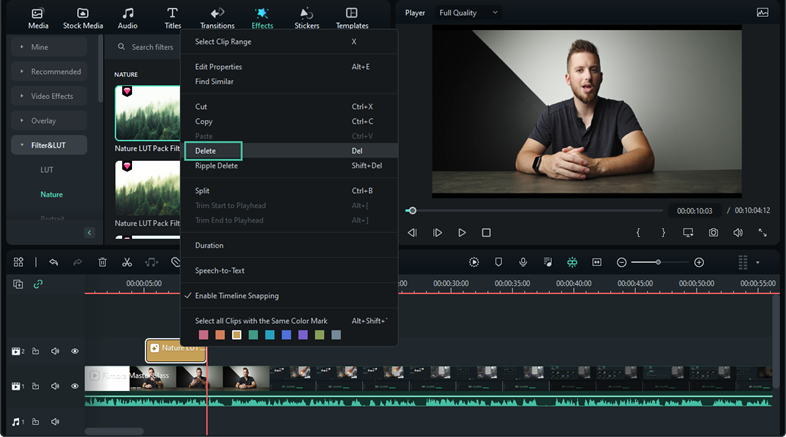The height and width of the screenshot is (437, 786).
Task: Choose Split in the context menu
Action: point(289,190)
